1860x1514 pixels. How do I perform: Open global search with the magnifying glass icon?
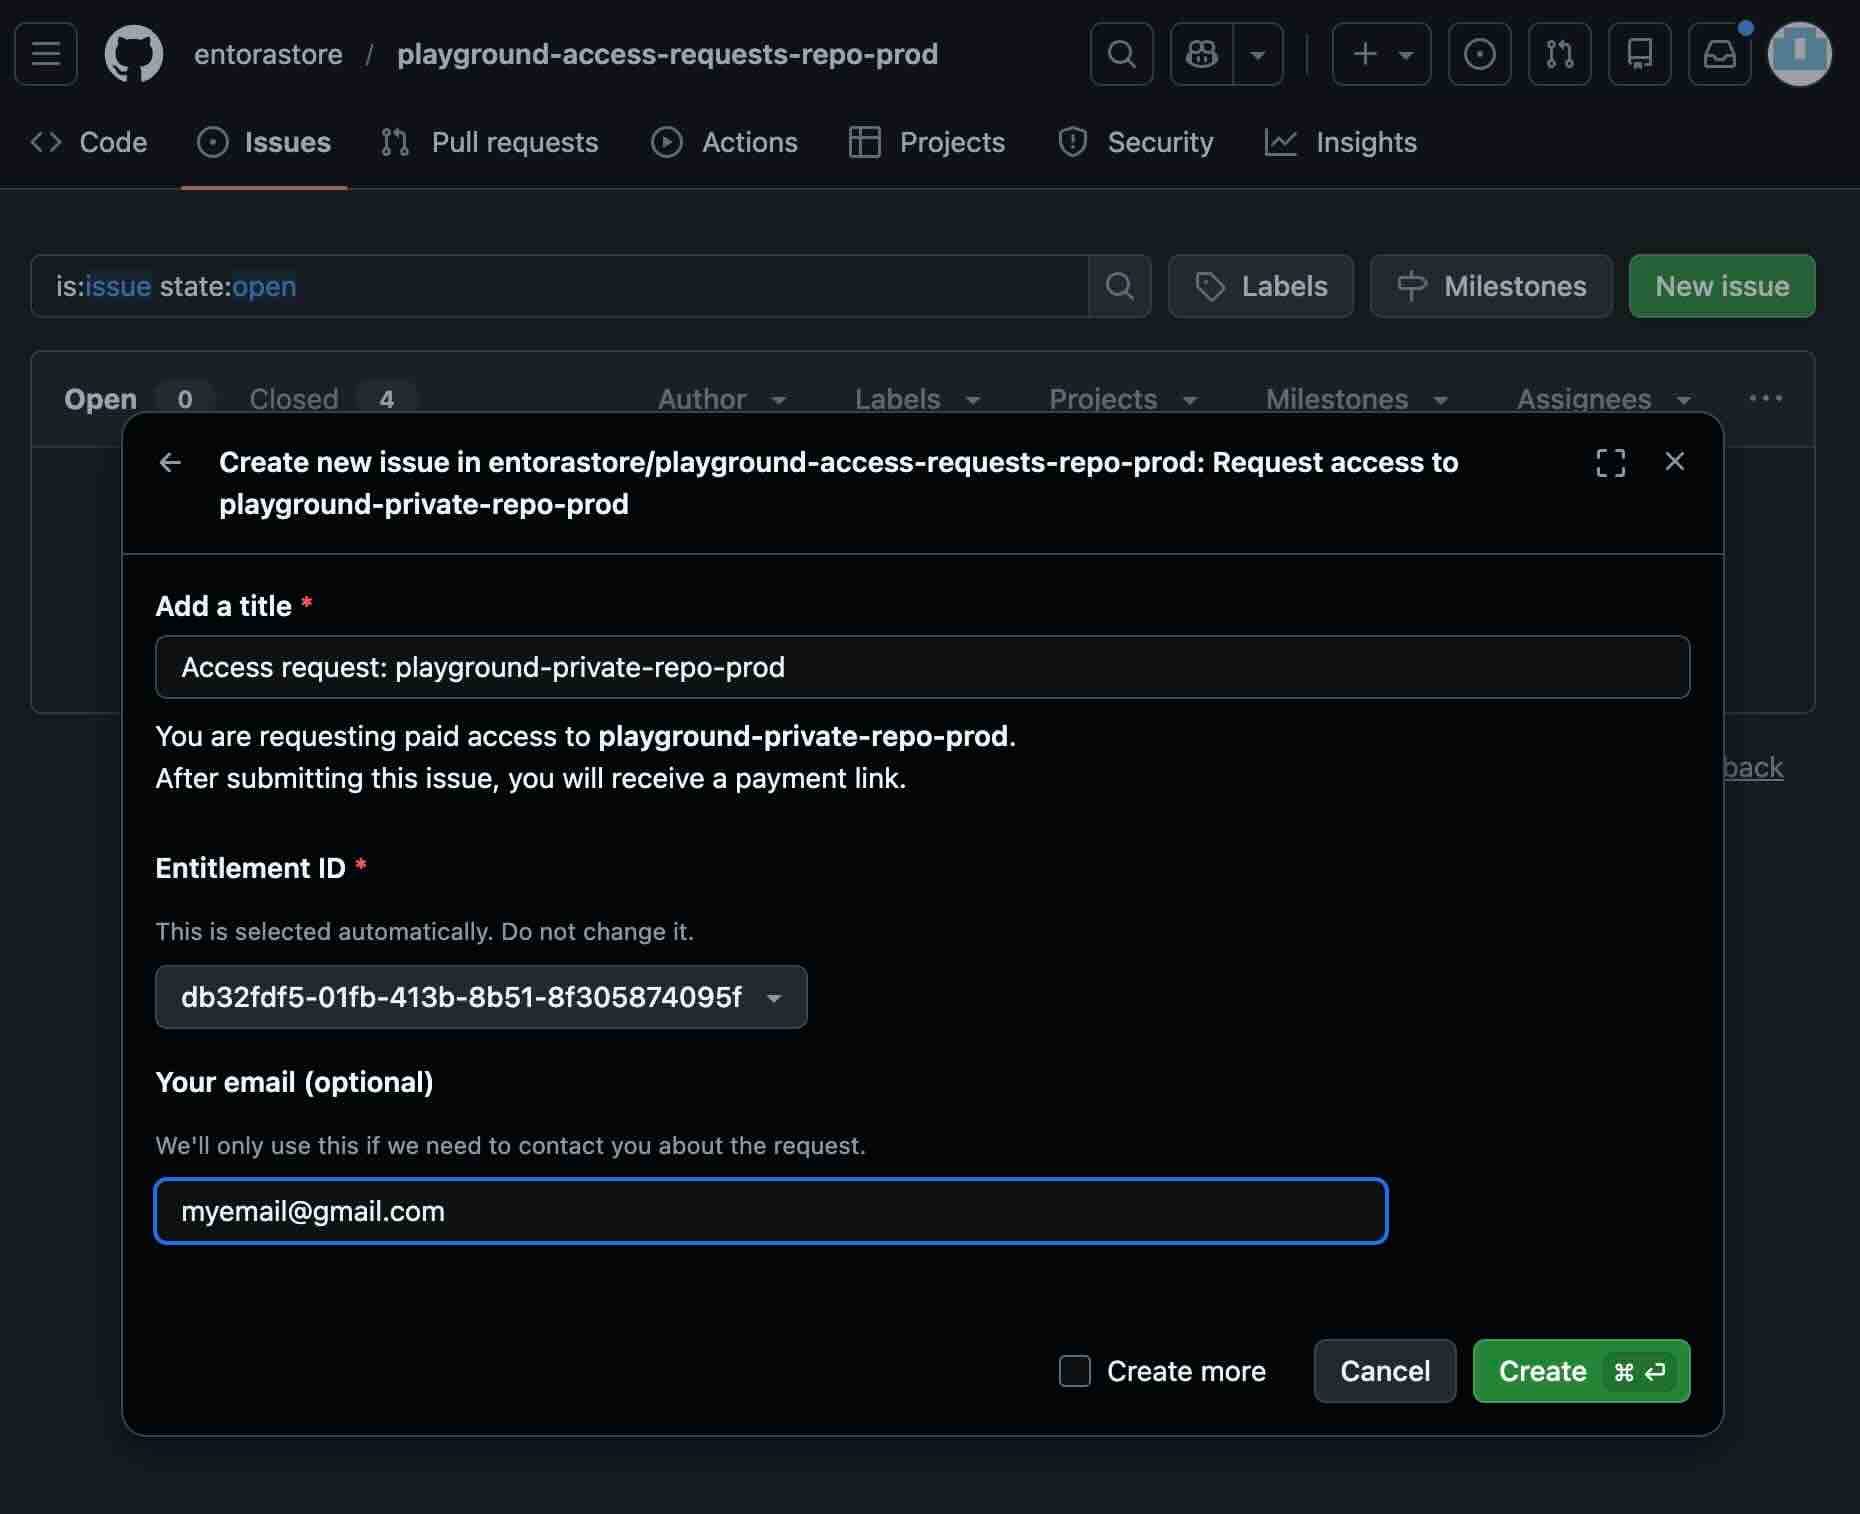coord(1121,53)
